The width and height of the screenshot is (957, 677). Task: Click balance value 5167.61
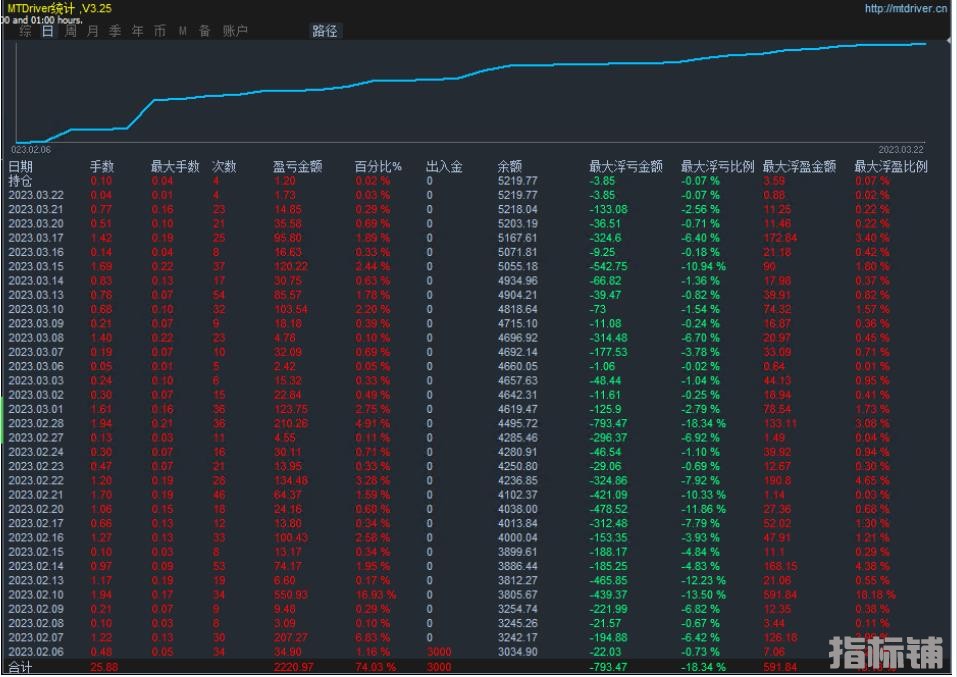pos(518,238)
